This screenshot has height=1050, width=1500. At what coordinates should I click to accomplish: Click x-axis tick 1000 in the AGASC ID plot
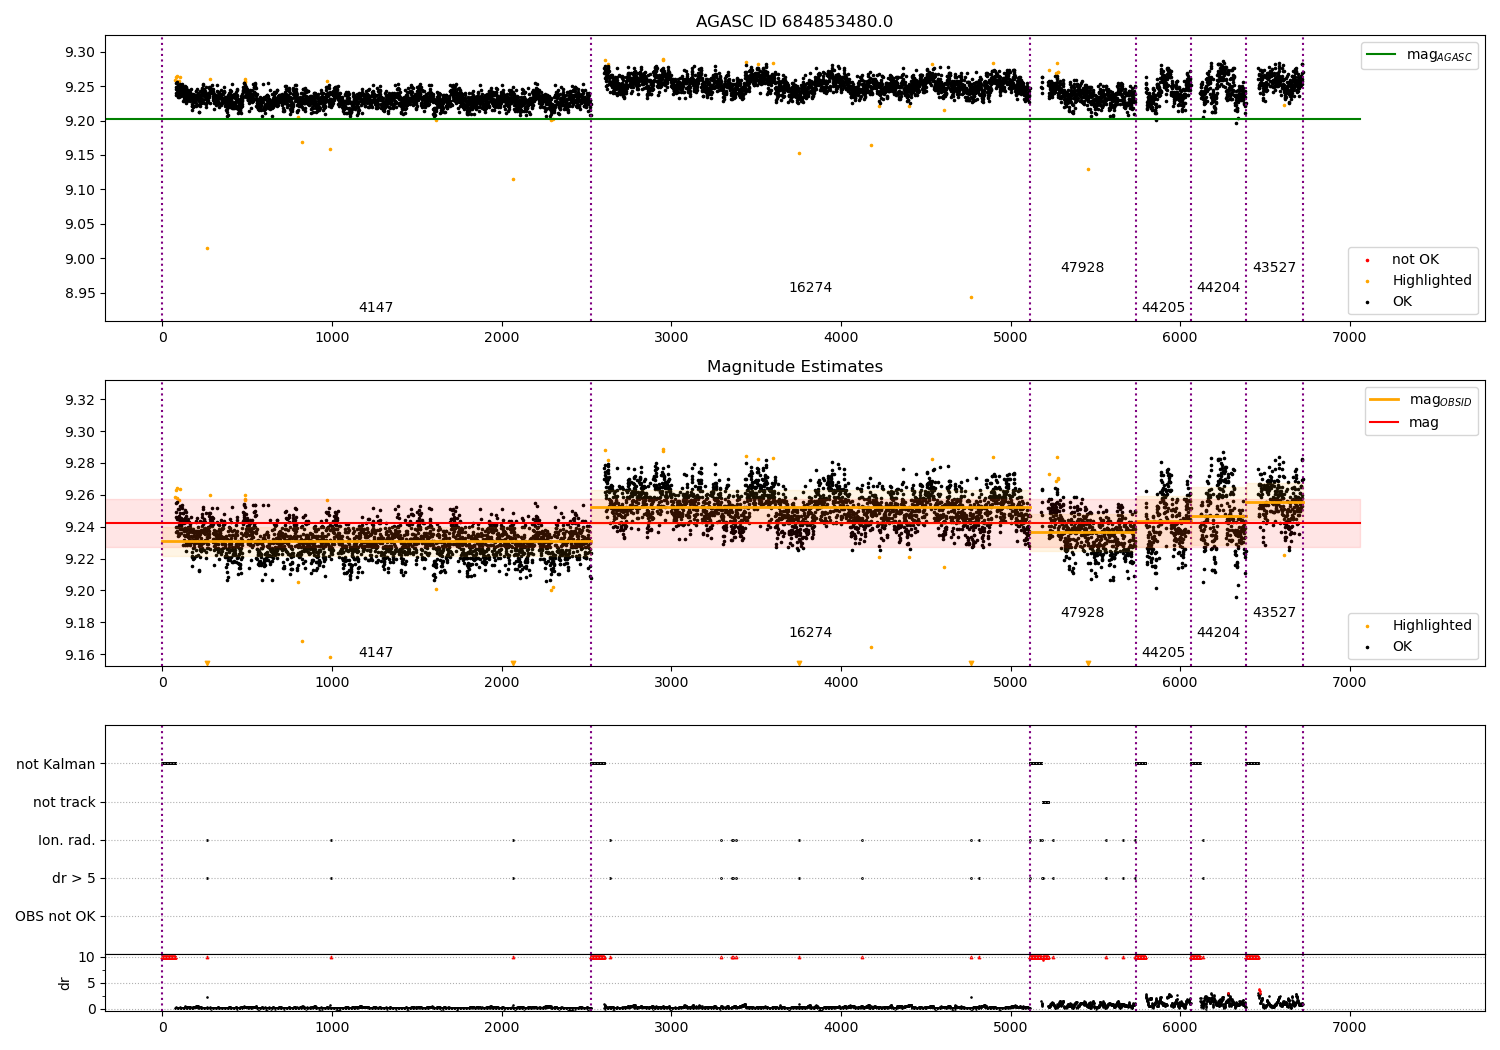click(x=332, y=338)
